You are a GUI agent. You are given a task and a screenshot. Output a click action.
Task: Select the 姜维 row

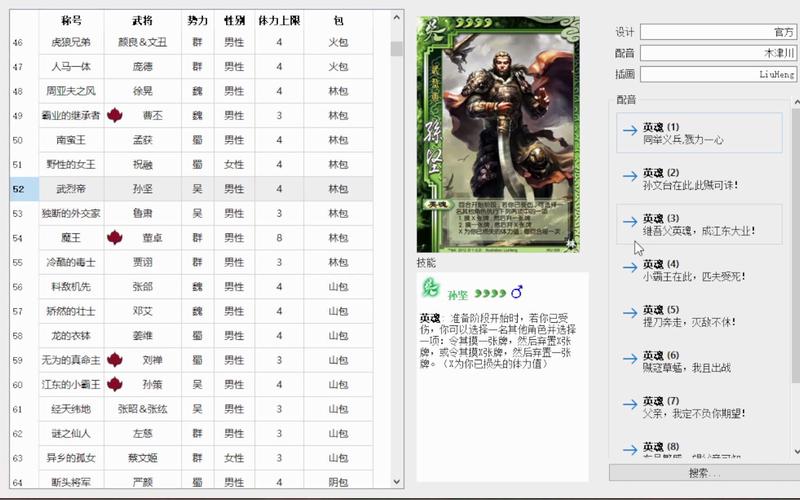point(191,336)
